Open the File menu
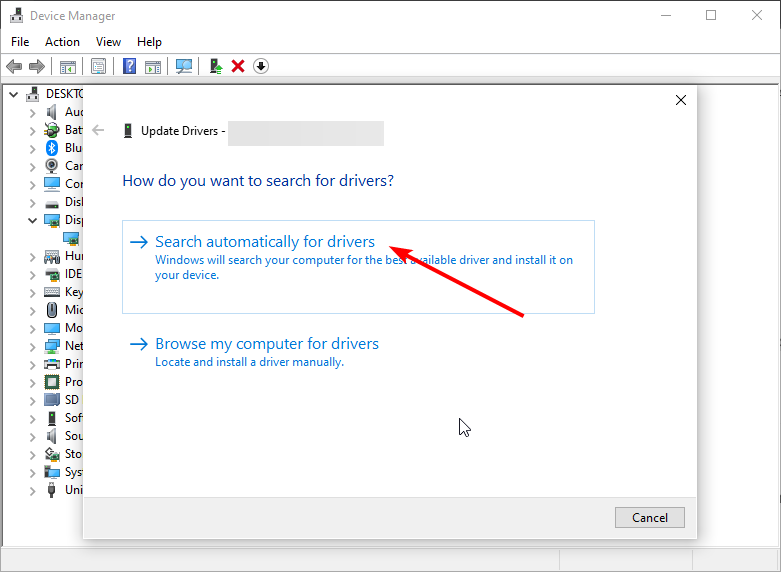The image size is (781, 572). point(20,42)
